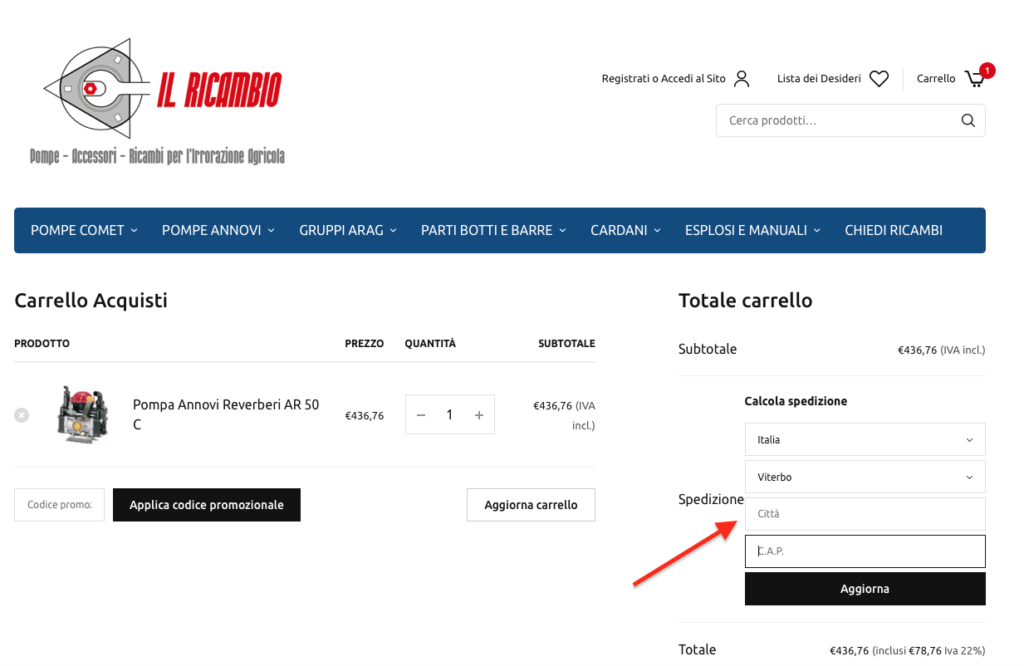This screenshot has width=1024, height=666.
Task: Click Applica codice promozionale button
Action: [x=206, y=505]
